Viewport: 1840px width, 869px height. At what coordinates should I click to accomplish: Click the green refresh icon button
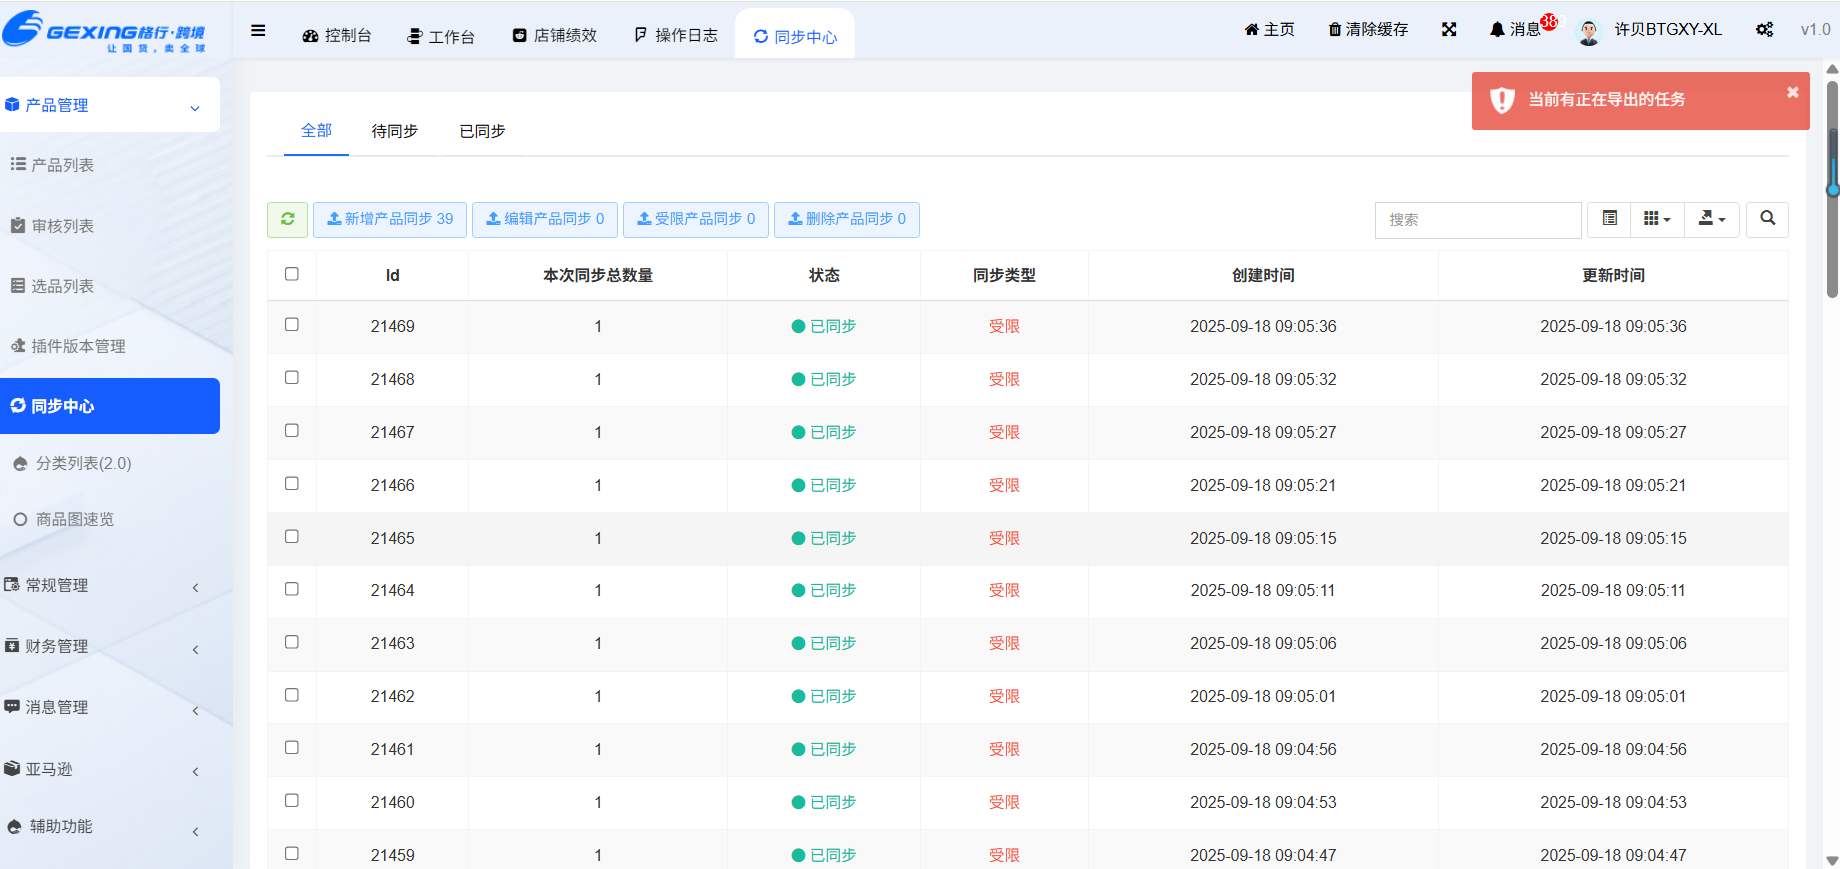(287, 219)
